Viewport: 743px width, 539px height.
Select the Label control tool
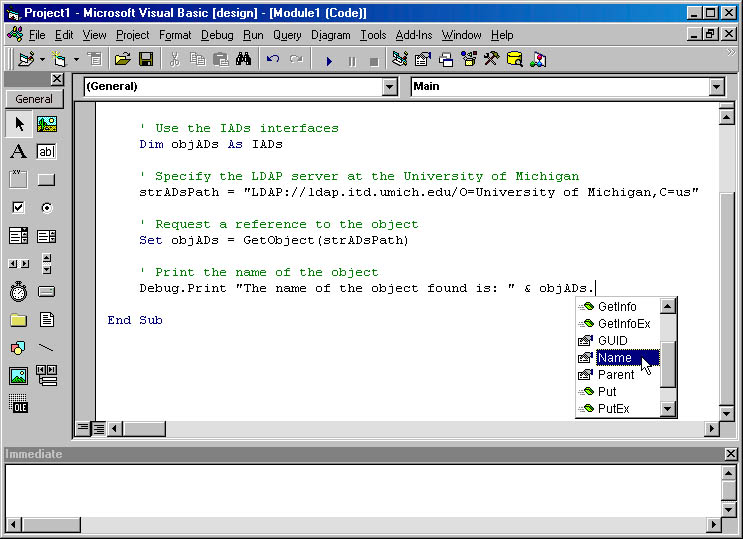tap(18, 152)
